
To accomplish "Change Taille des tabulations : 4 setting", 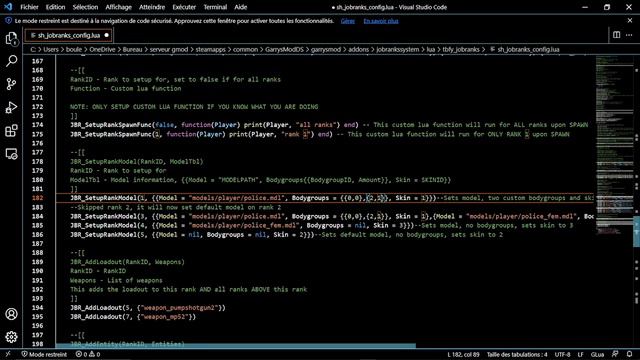I will (x=517, y=354).
